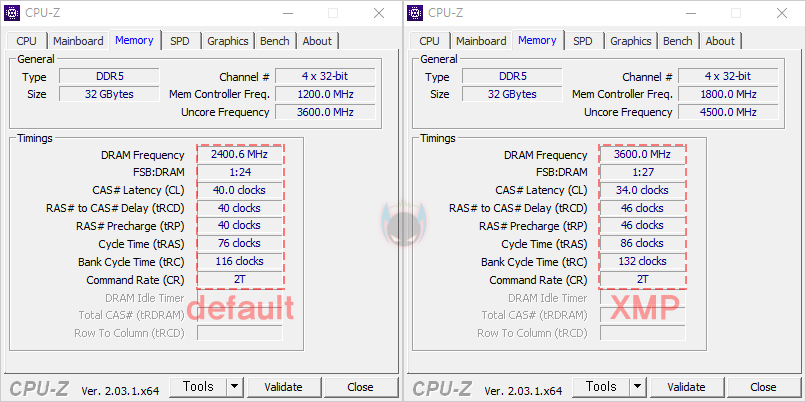Image resolution: width=806 pixels, height=402 pixels.
Task: Open the About tab in right window
Action: pos(720,41)
